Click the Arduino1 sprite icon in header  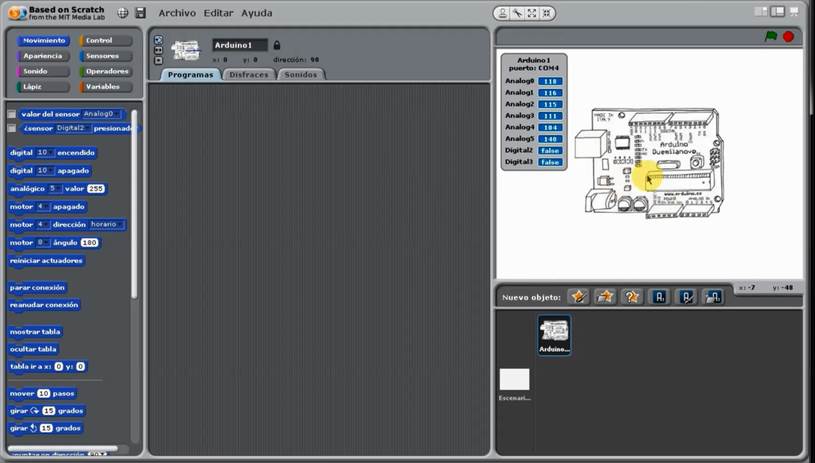click(186, 50)
